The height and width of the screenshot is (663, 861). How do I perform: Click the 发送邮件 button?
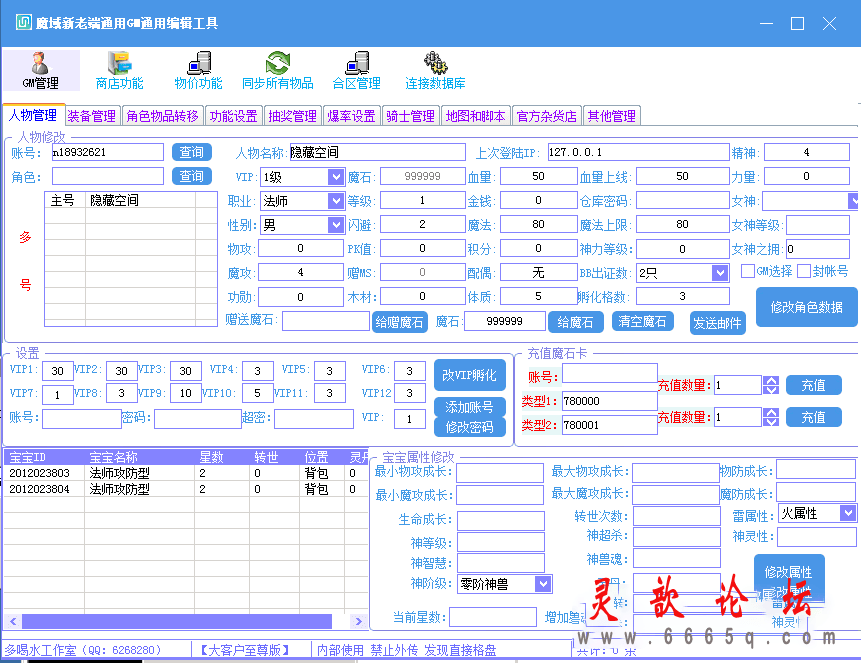[717, 323]
